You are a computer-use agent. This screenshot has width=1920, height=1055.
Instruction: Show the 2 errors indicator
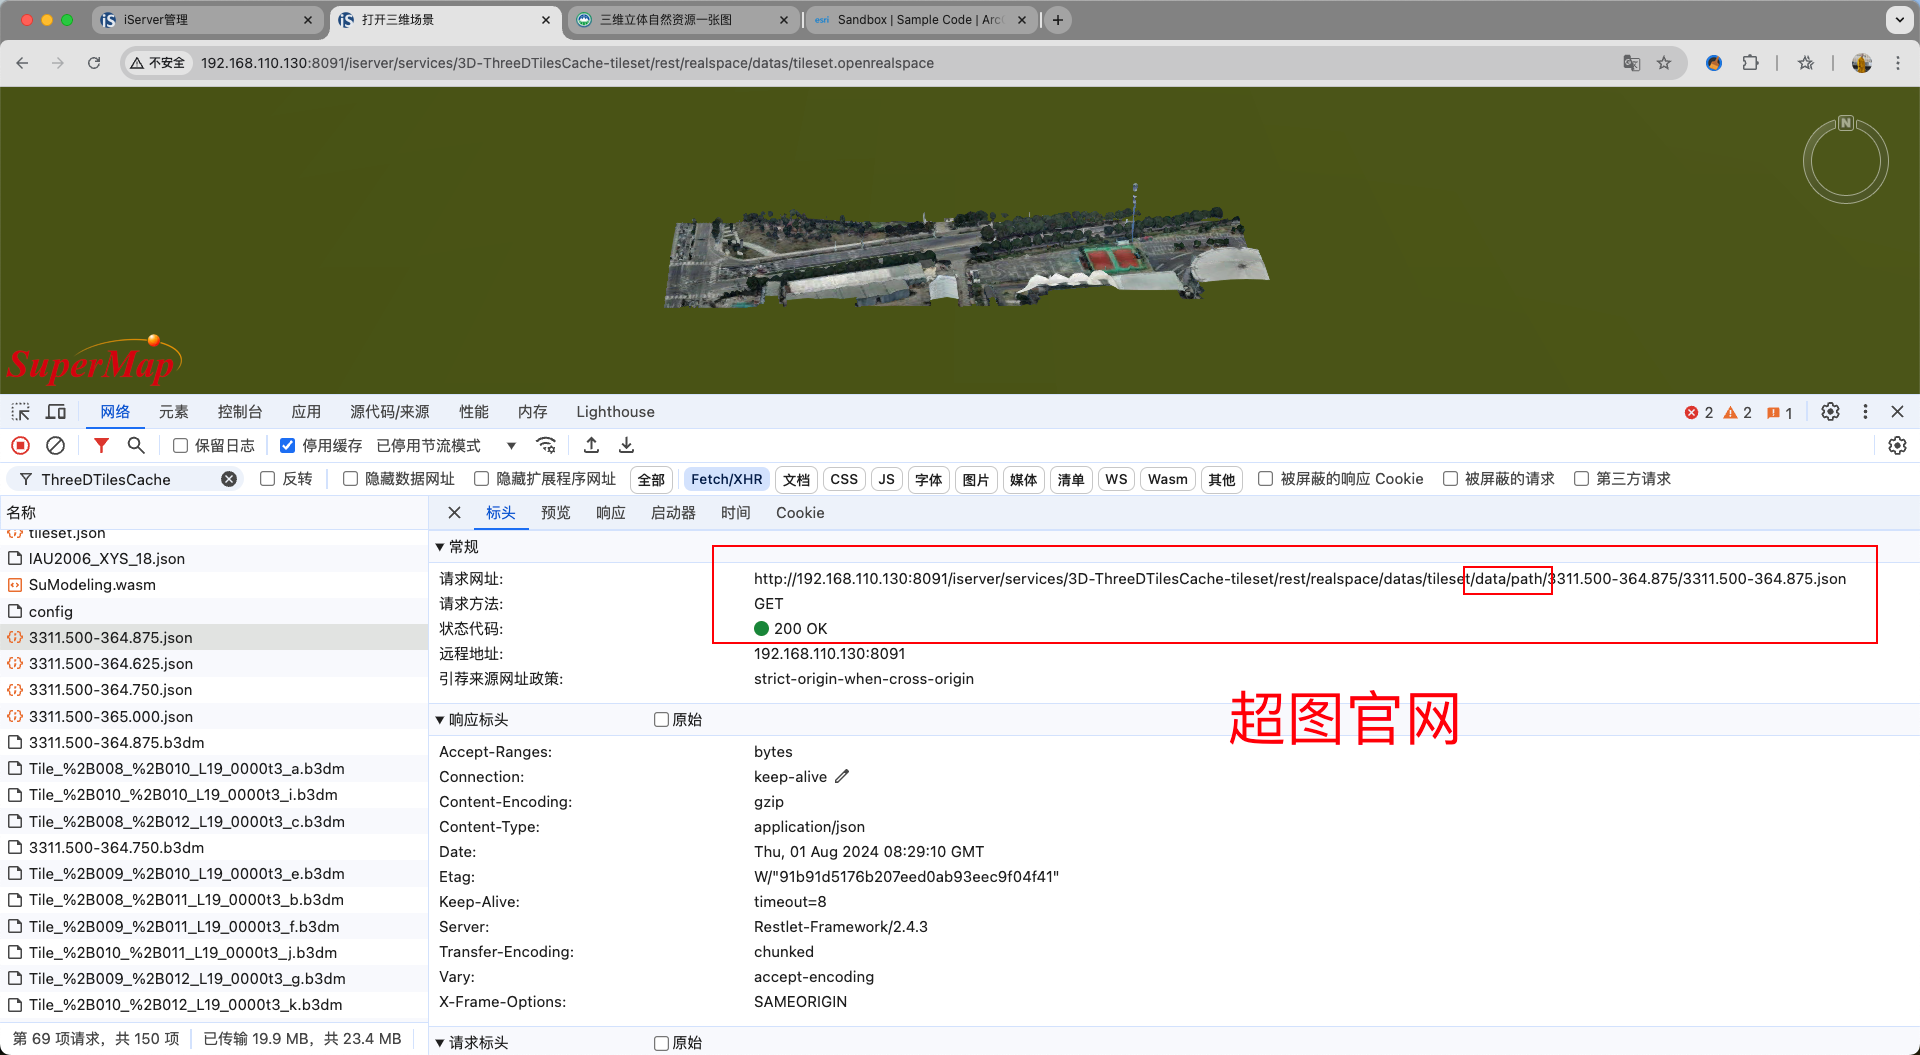click(1699, 413)
